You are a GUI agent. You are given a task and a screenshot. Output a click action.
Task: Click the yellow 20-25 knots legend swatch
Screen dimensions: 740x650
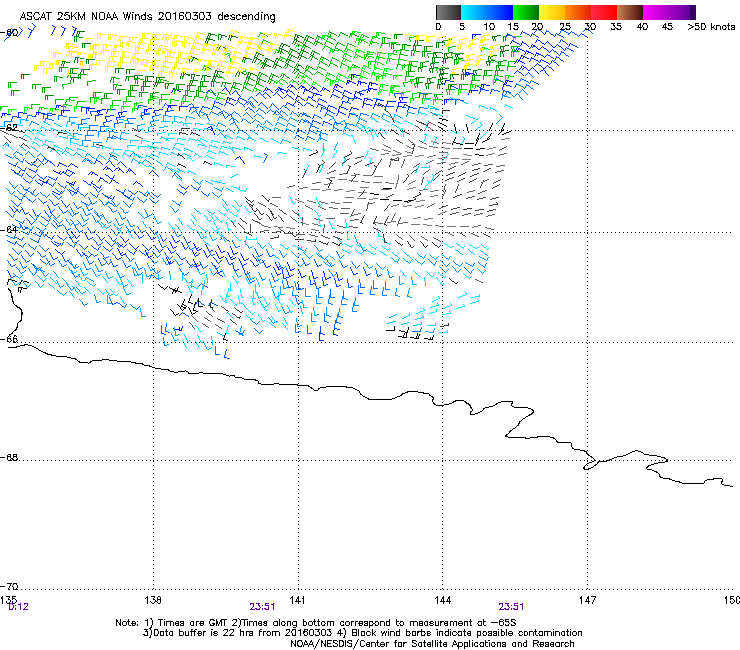(552, 12)
